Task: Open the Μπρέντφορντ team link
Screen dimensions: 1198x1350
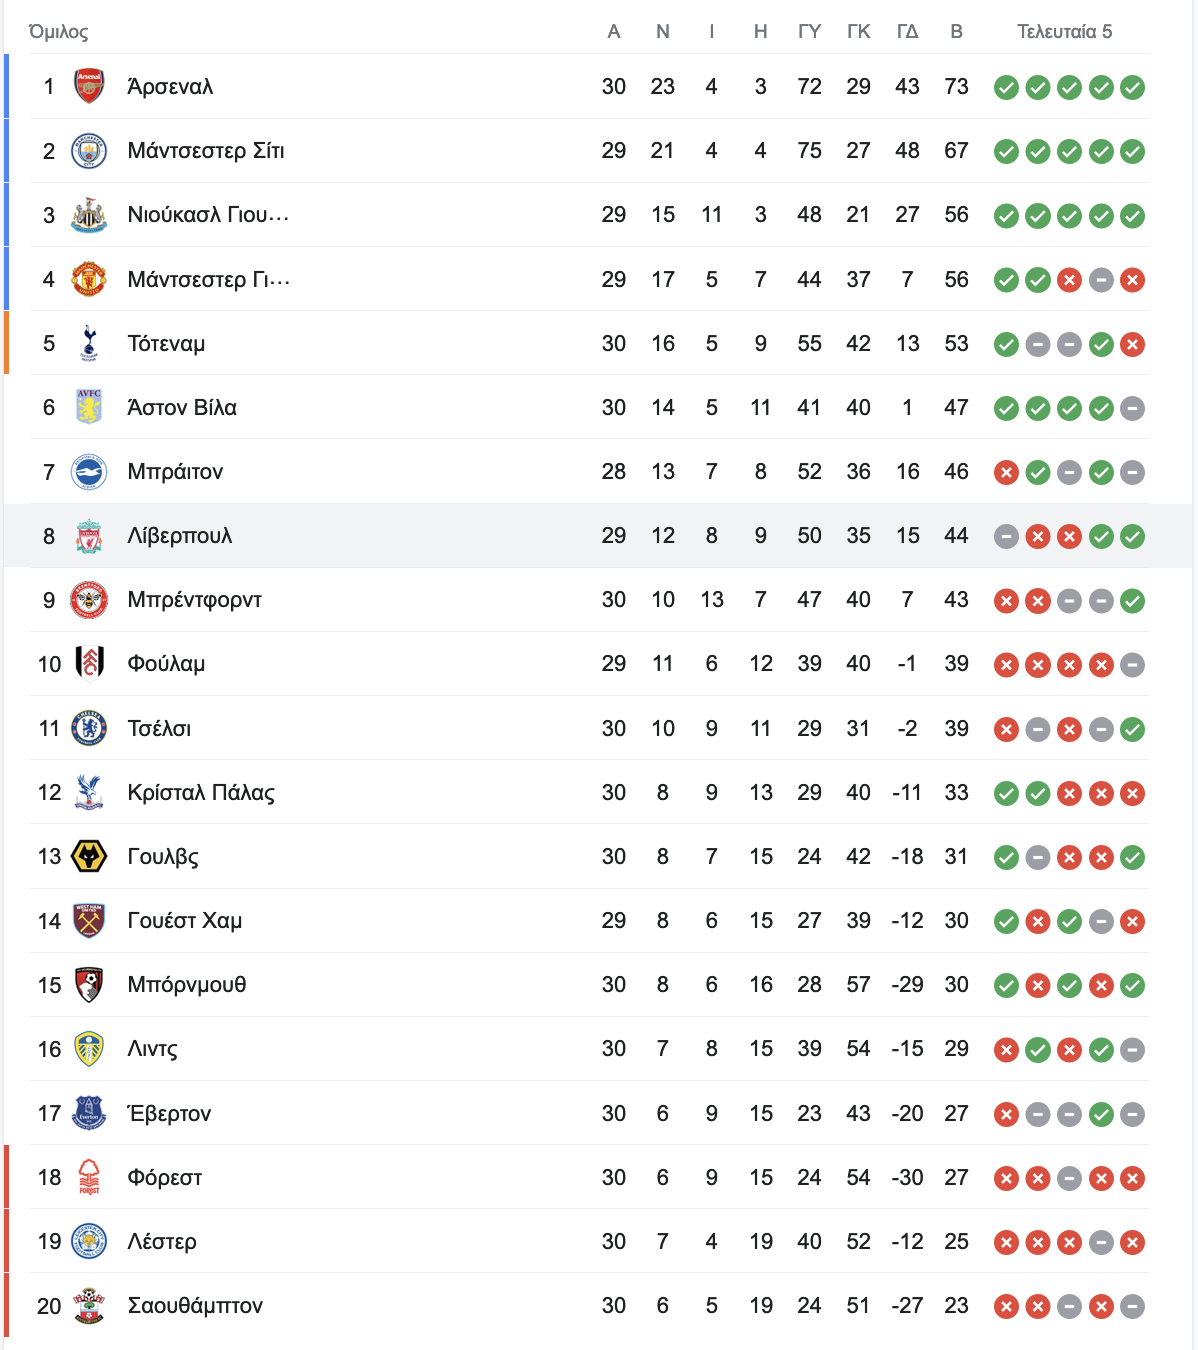Action: (x=195, y=600)
